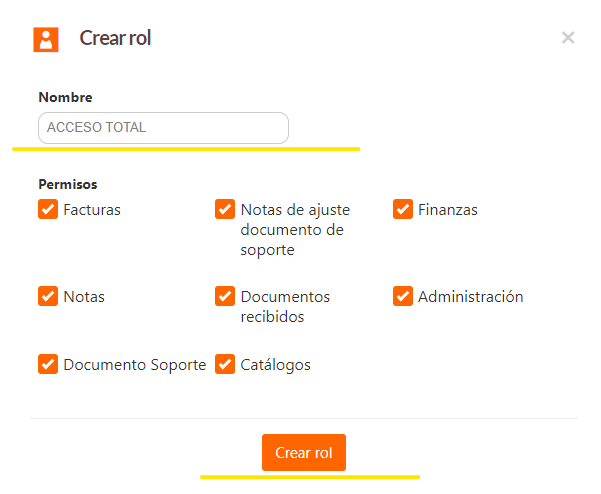Click the Documentos recibidos label text
The width and height of the screenshot is (601, 494).
(285, 307)
